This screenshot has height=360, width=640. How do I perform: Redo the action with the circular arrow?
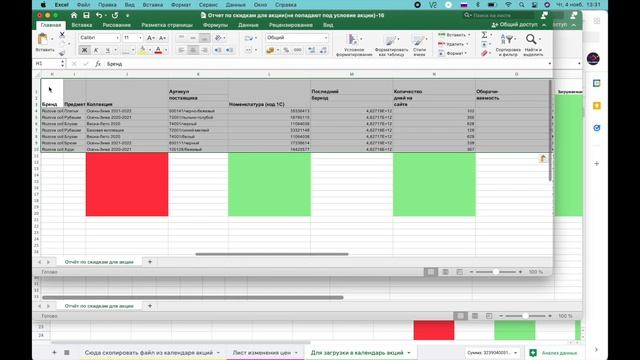[115, 15]
